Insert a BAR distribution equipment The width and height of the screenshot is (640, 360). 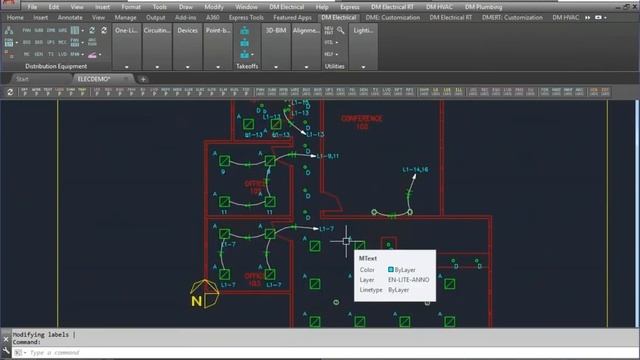click(39, 42)
